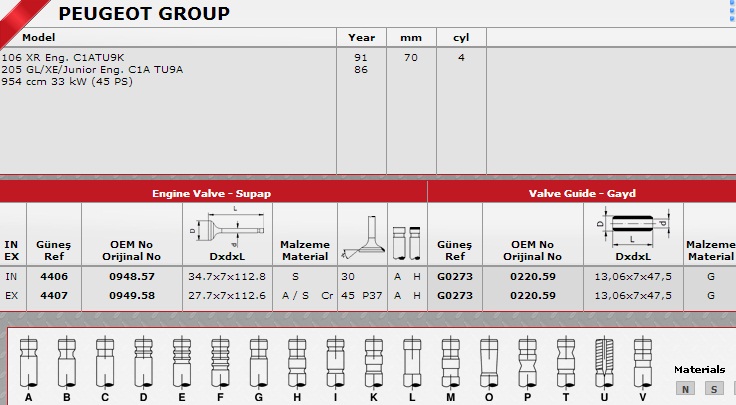Click OEM number 0948.57

132,276
